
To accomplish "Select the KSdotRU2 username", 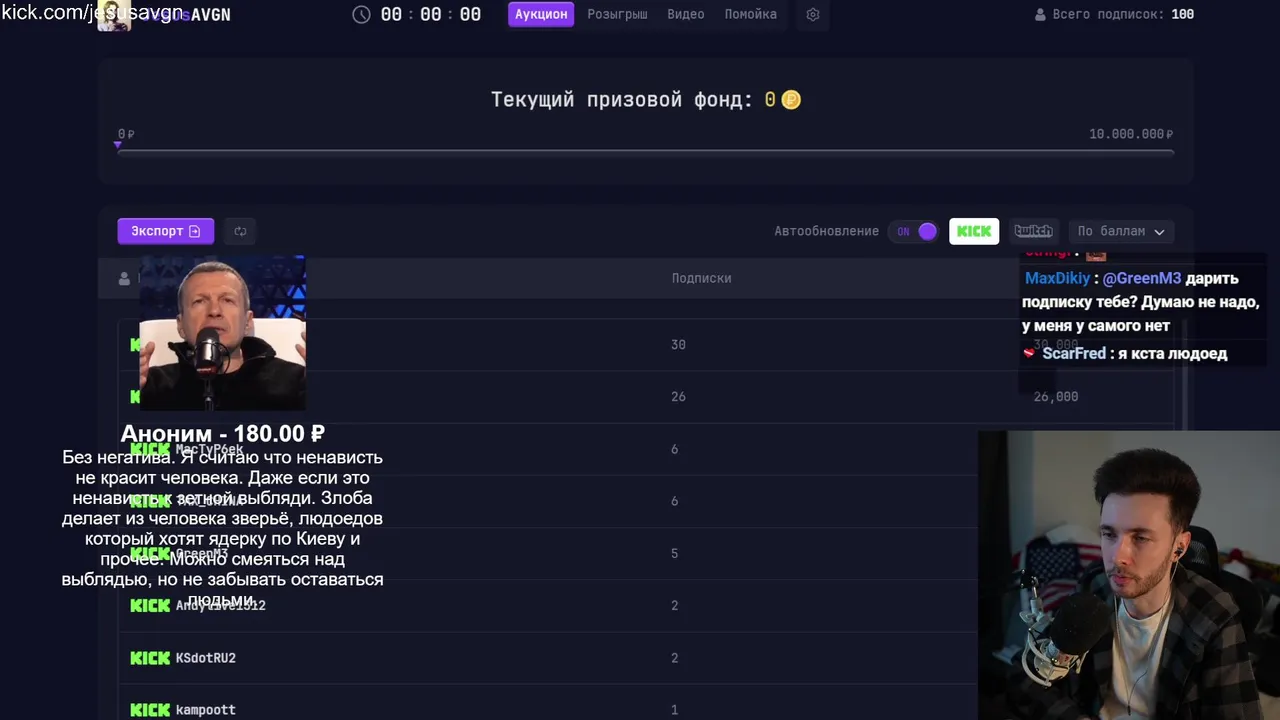I will (206, 658).
